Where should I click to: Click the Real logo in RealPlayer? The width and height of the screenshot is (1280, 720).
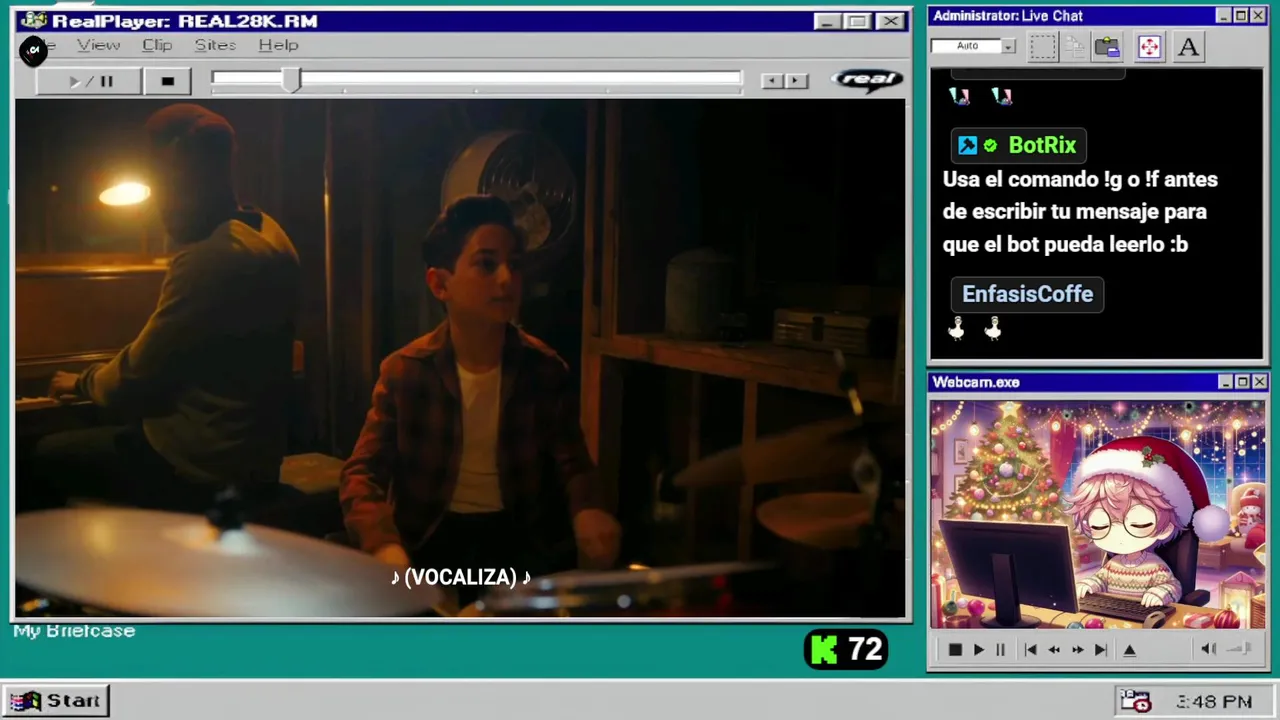(x=867, y=80)
